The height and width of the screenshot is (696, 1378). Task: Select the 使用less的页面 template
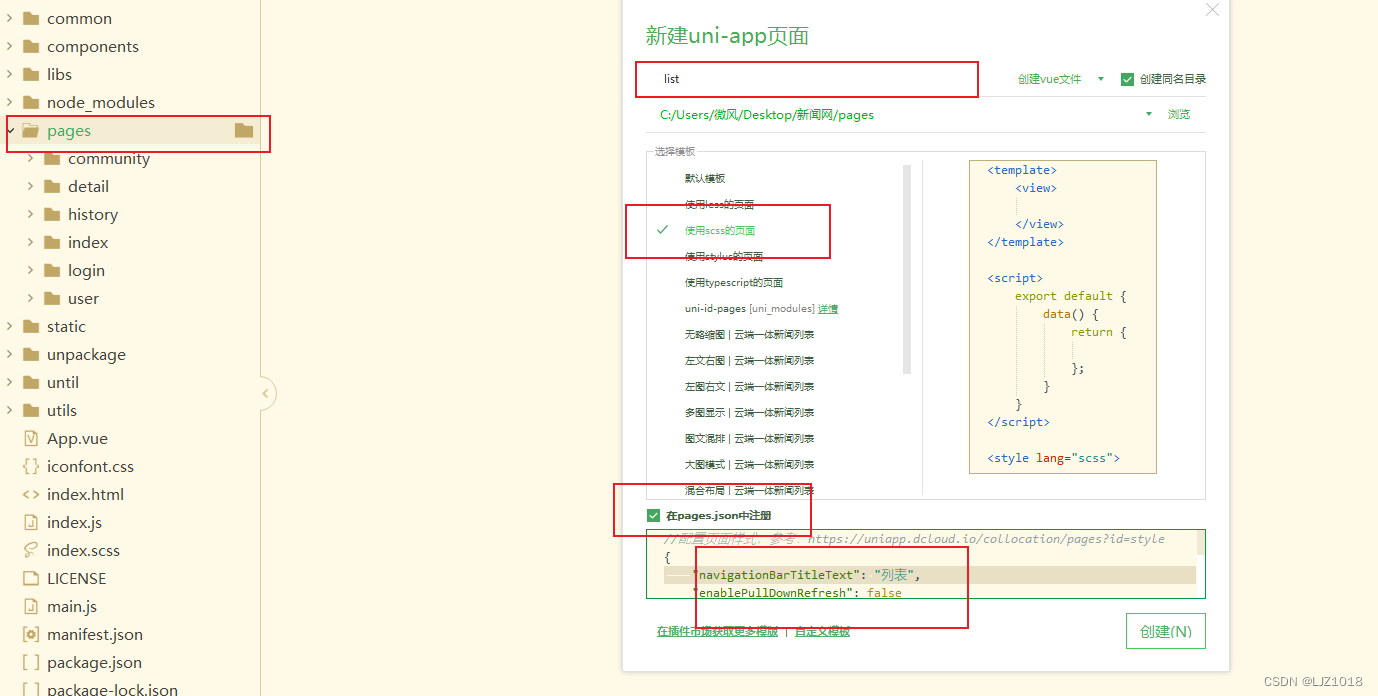pyautogui.click(x=719, y=204)
